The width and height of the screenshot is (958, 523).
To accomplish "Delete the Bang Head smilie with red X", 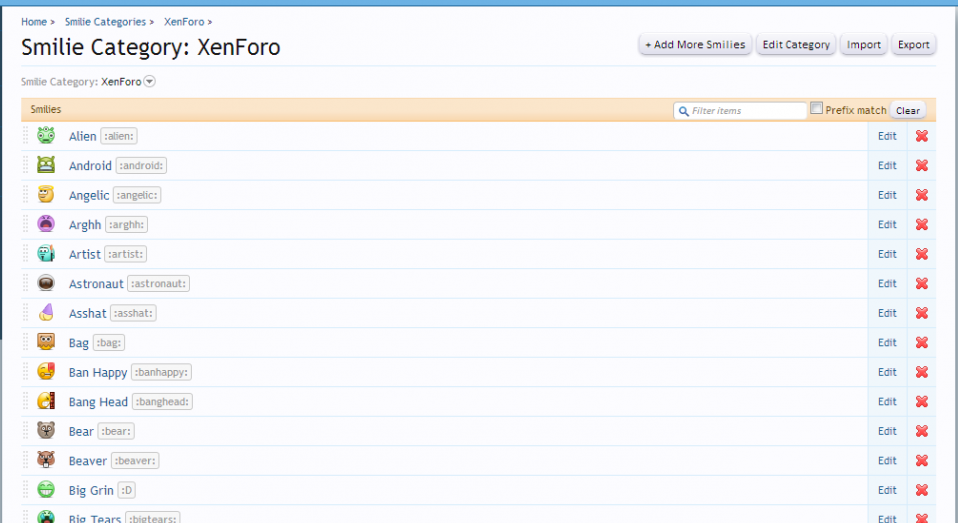I will 922,401.
